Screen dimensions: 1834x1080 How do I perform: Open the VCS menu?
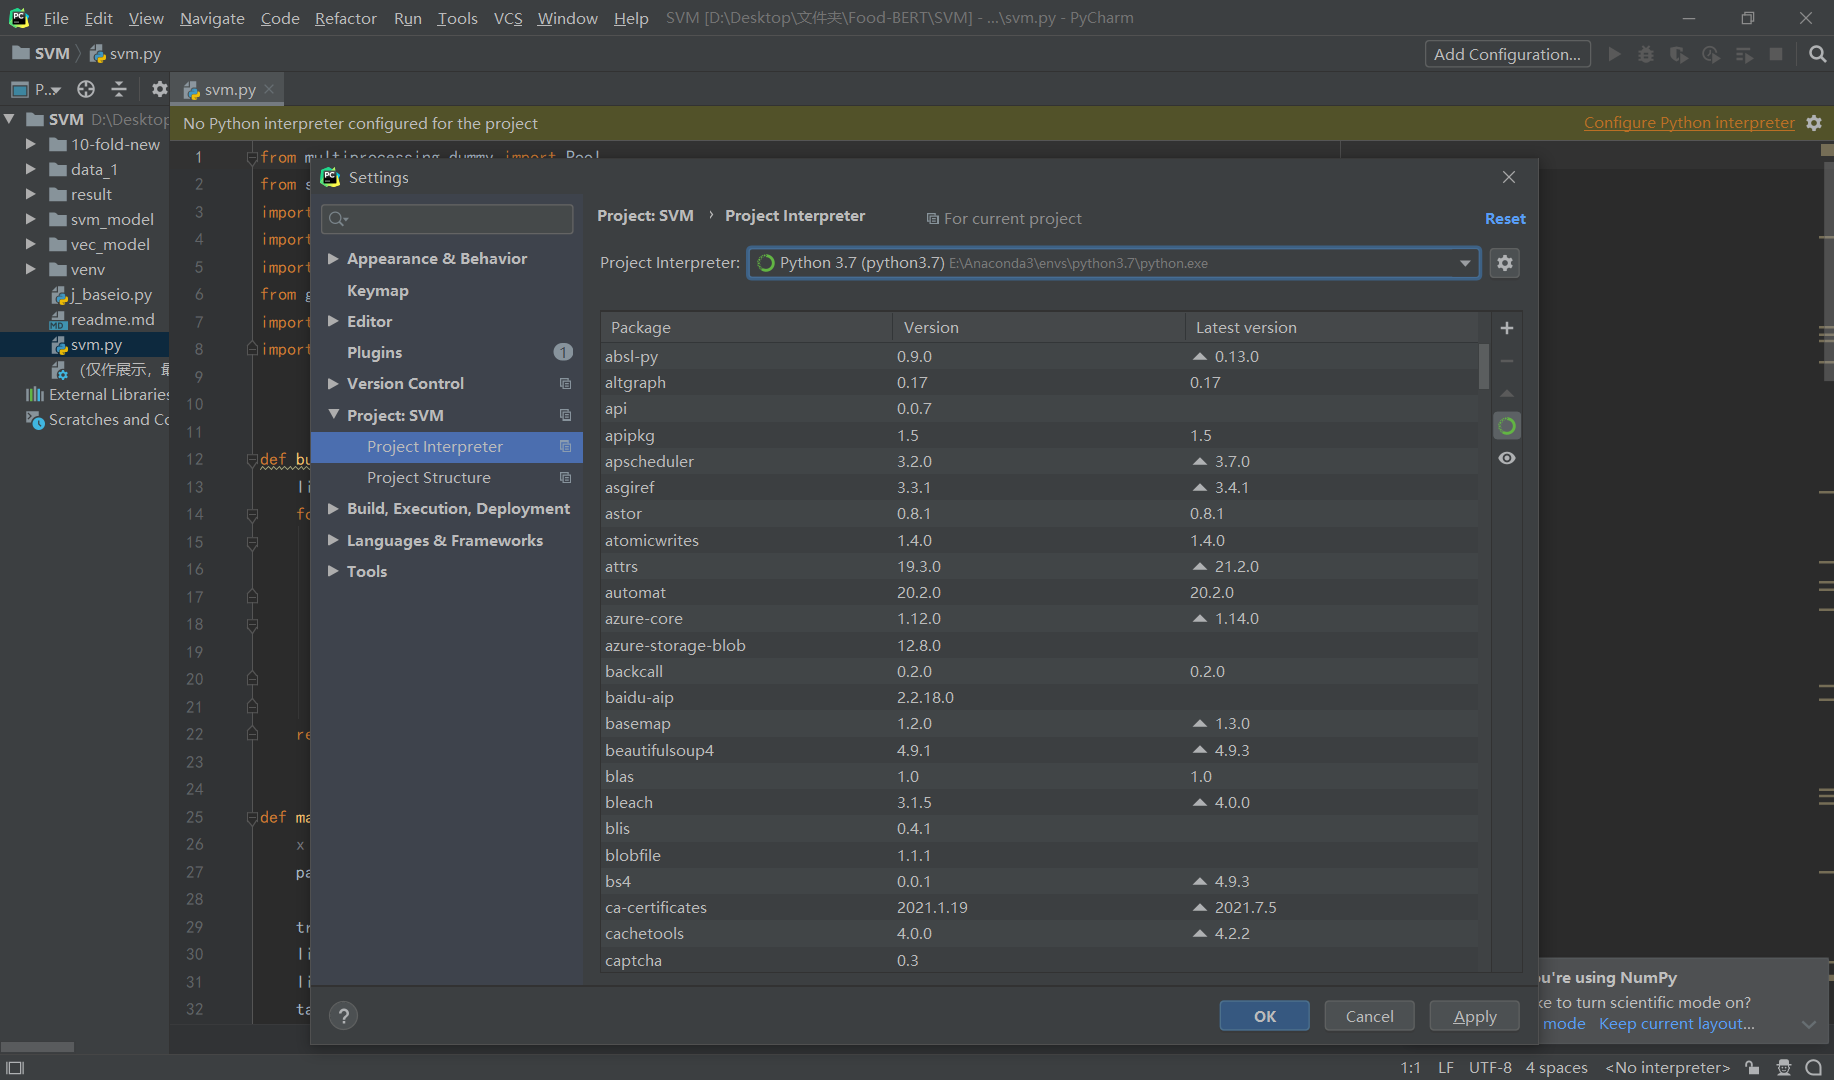(x=508, y=18)
